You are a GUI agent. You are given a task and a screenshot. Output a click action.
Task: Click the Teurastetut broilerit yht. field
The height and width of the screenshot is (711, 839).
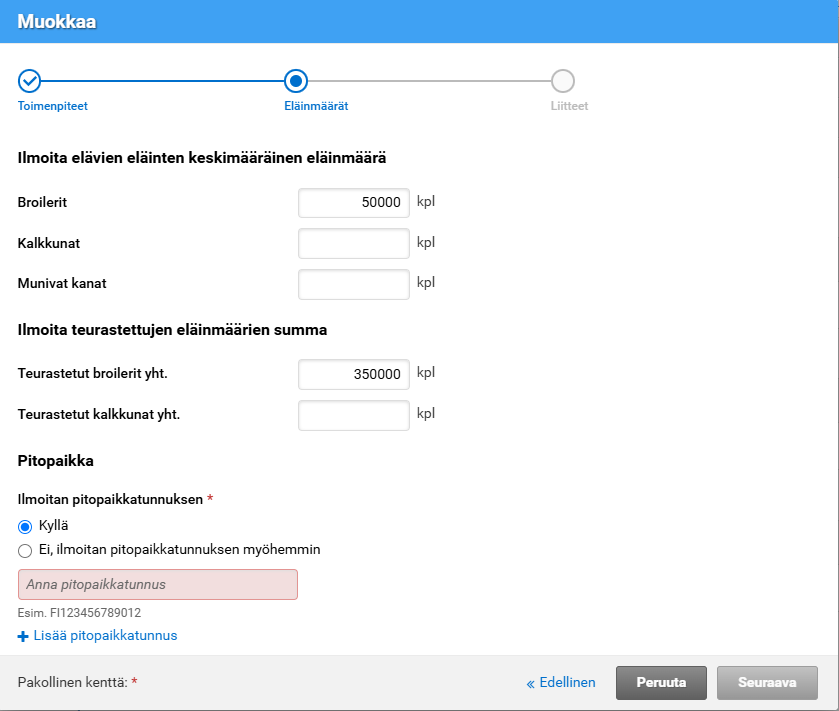(x=354, y=375)
